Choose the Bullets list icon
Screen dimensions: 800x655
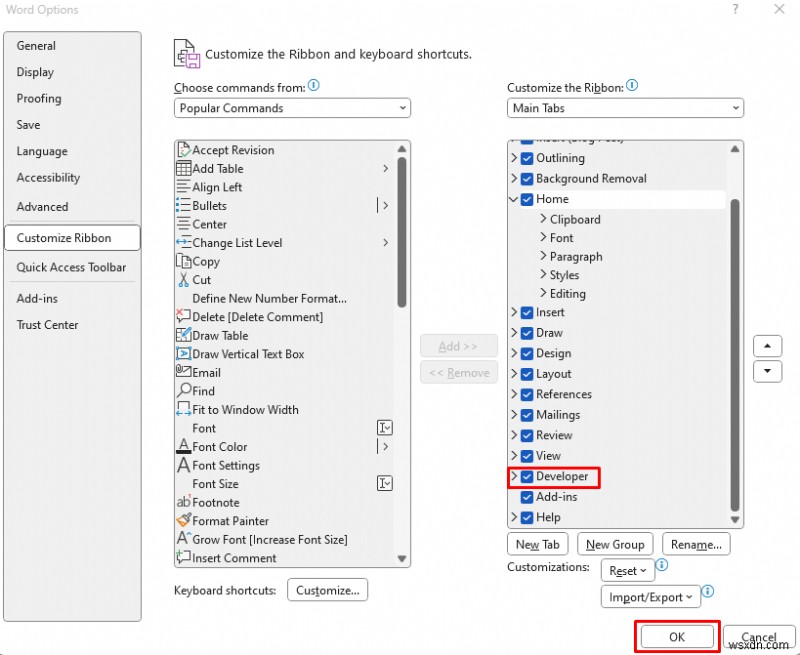pyautogui.click(x=183, y=205)
